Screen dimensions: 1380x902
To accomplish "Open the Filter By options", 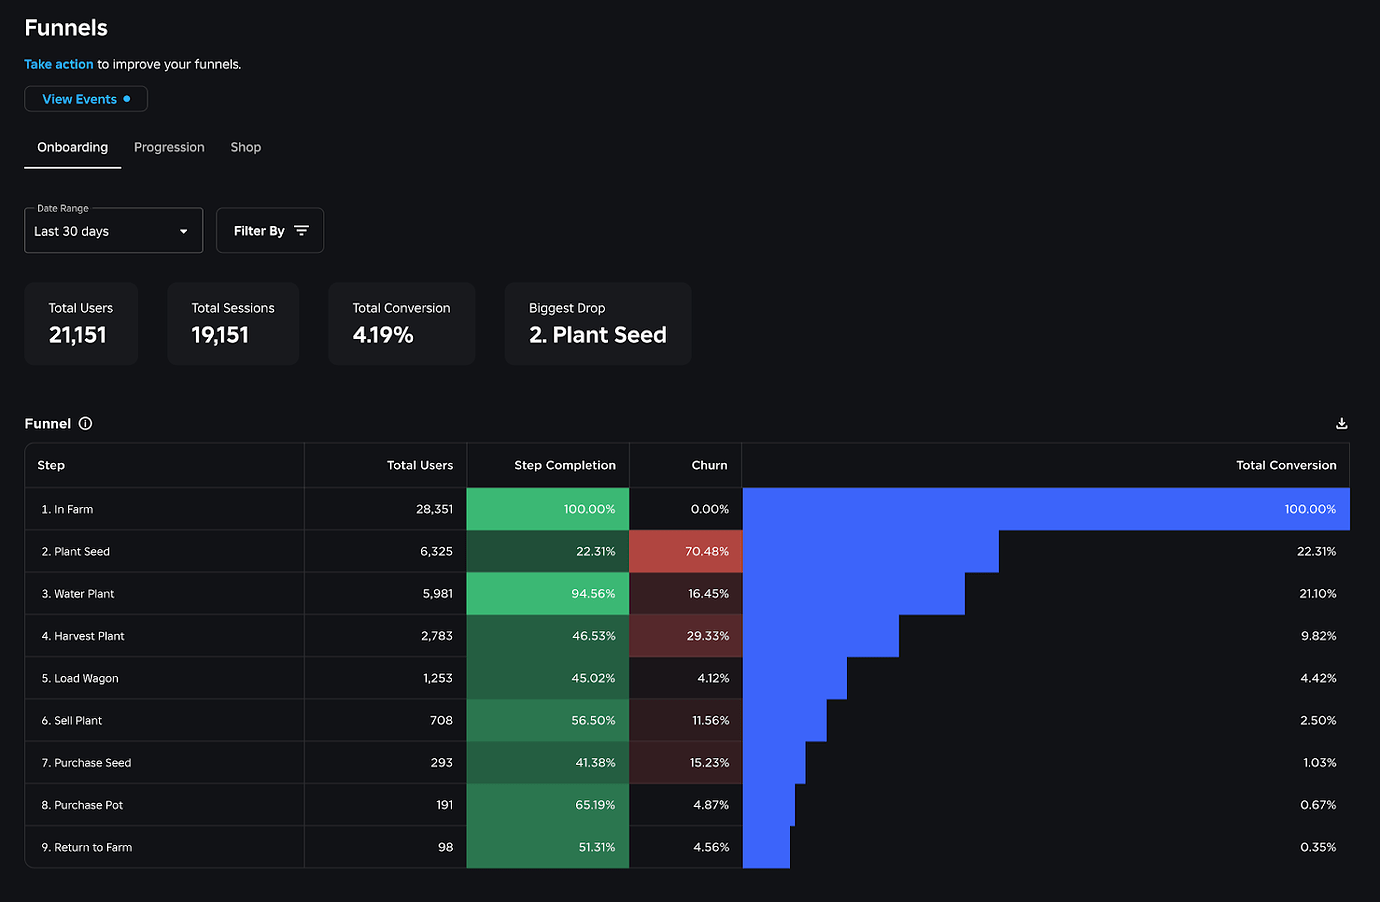I will pos(269,230).
